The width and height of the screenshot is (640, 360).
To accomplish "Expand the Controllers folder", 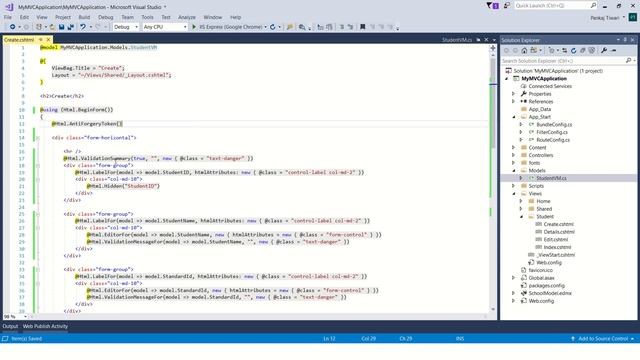I will [x=514, y=155].
